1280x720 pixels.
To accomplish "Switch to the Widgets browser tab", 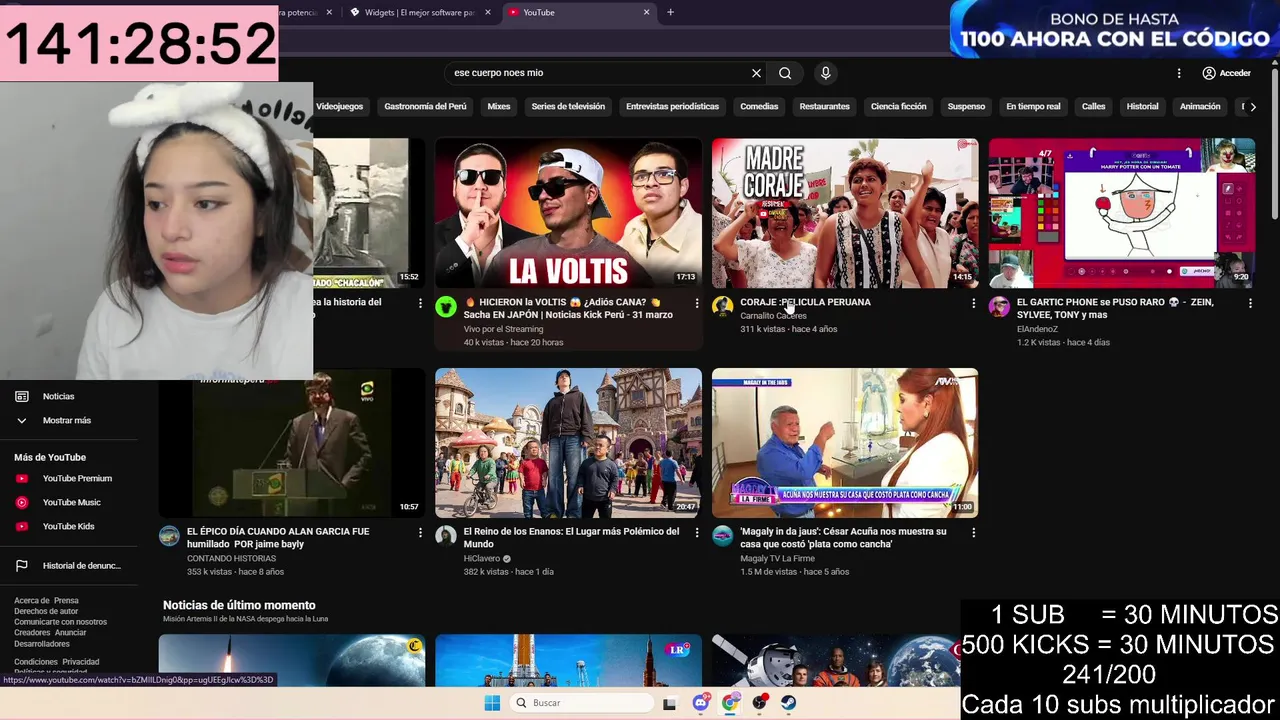I will pyautogui.click(x=420, y=12).
